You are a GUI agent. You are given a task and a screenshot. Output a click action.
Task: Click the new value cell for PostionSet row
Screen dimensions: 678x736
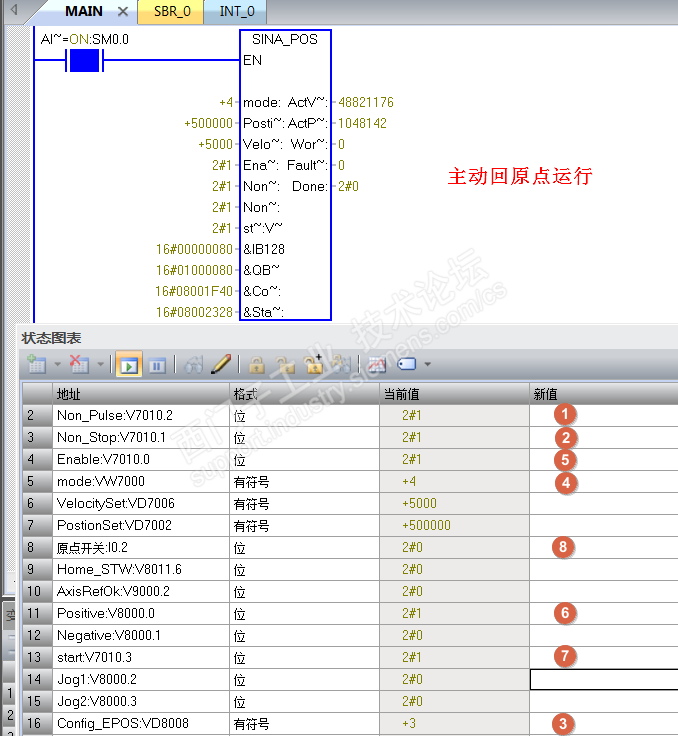tap(604, 525)
